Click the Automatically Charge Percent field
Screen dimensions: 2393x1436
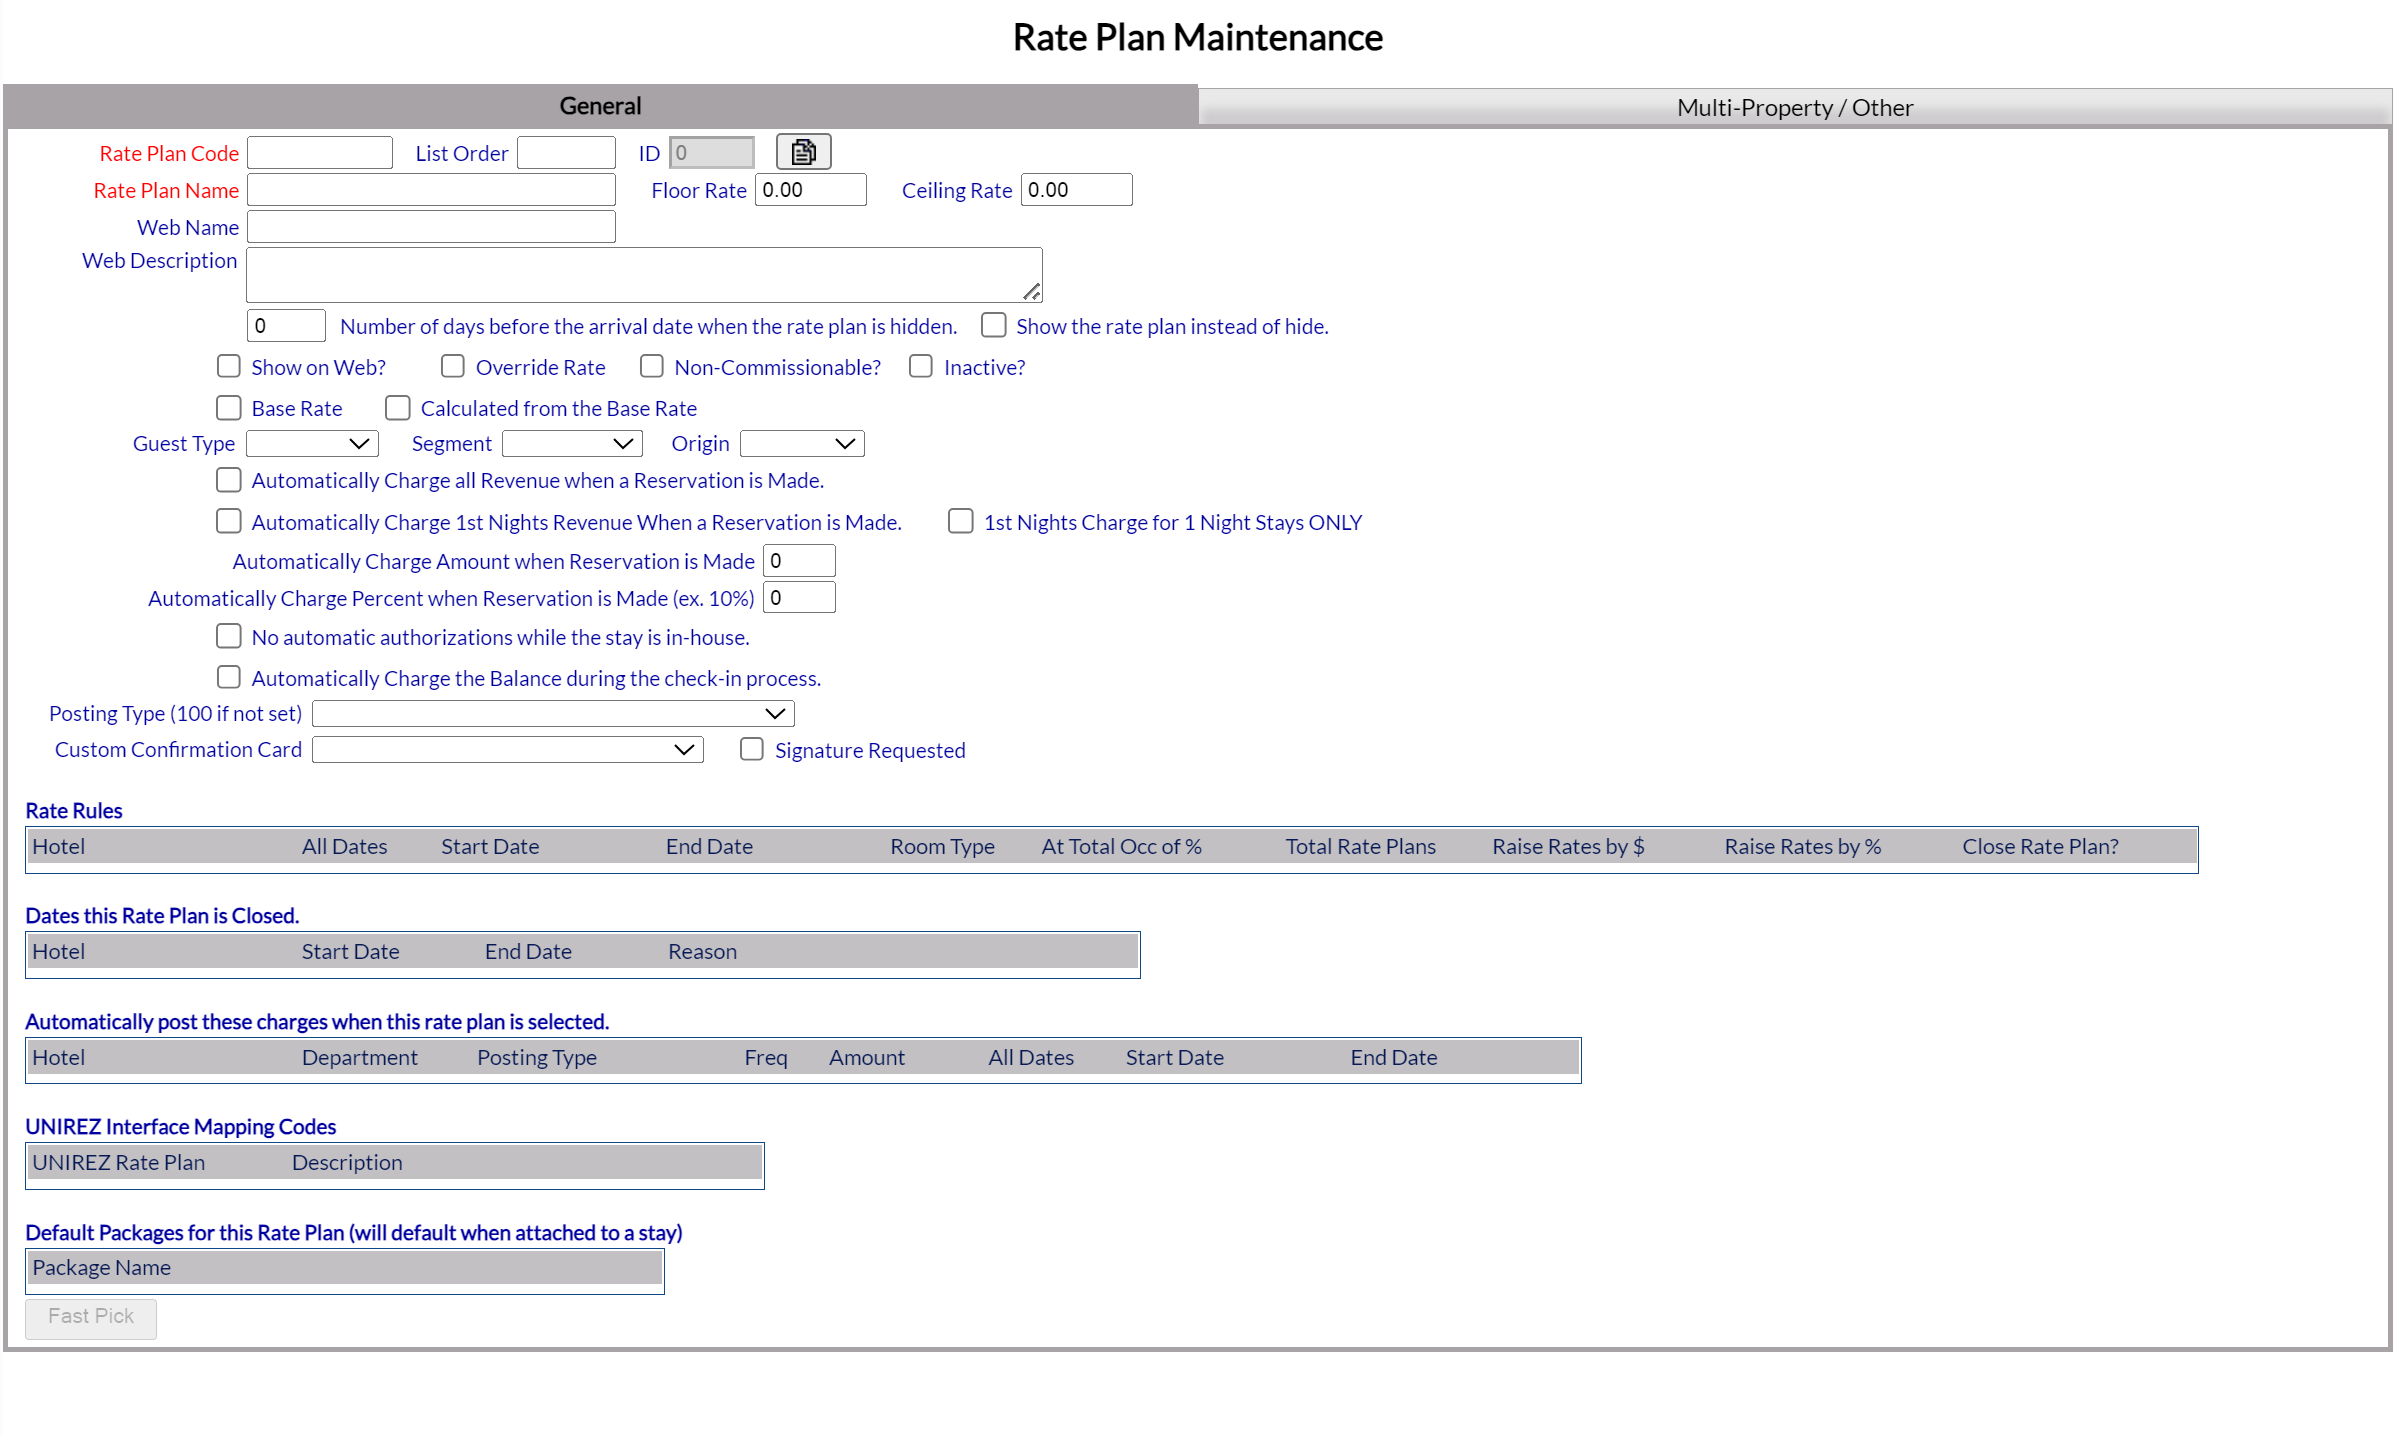pyautogui.click(x=799, y=598)
